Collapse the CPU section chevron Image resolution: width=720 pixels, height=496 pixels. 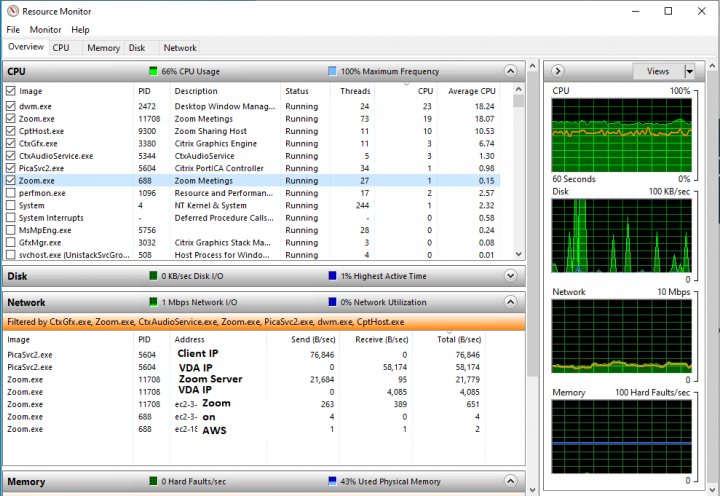coord(511,71)
